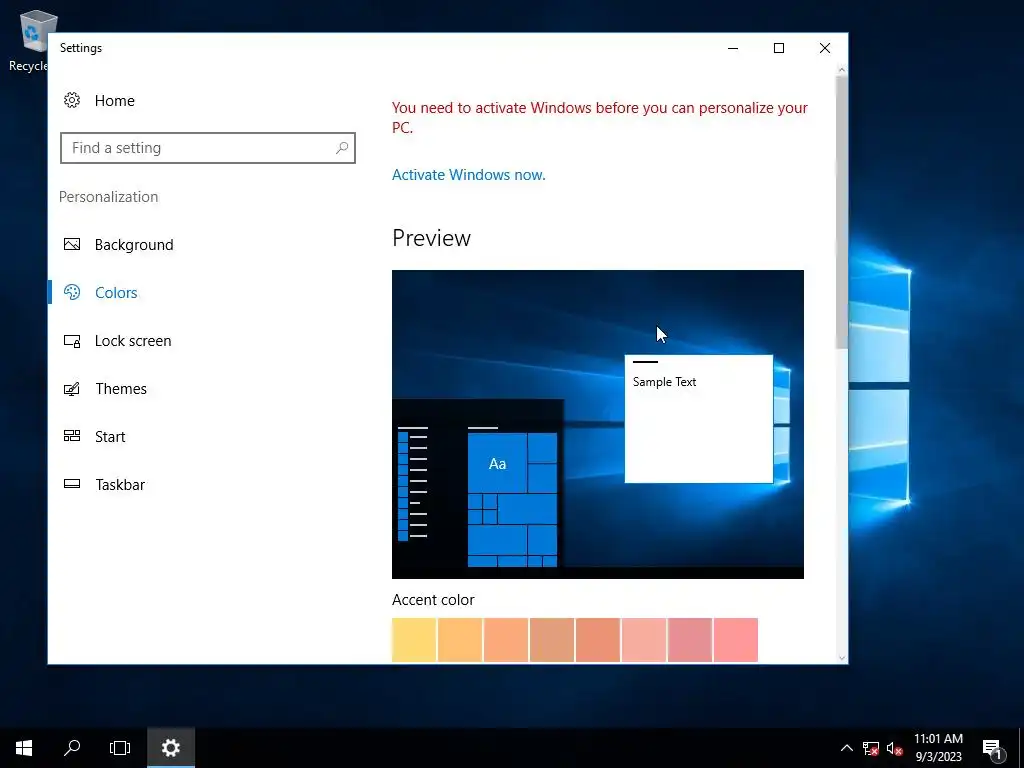The height and width of the screenshot is (768, 1024).
Task: Show hidden system tray icons
Action: [x=846, y=748]
